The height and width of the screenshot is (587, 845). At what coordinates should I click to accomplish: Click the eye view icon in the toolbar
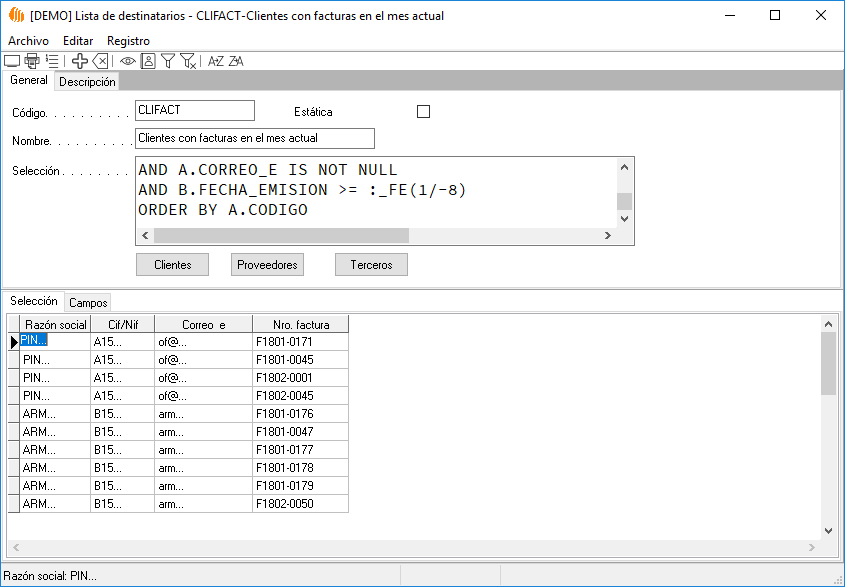(x=128, y=61)
